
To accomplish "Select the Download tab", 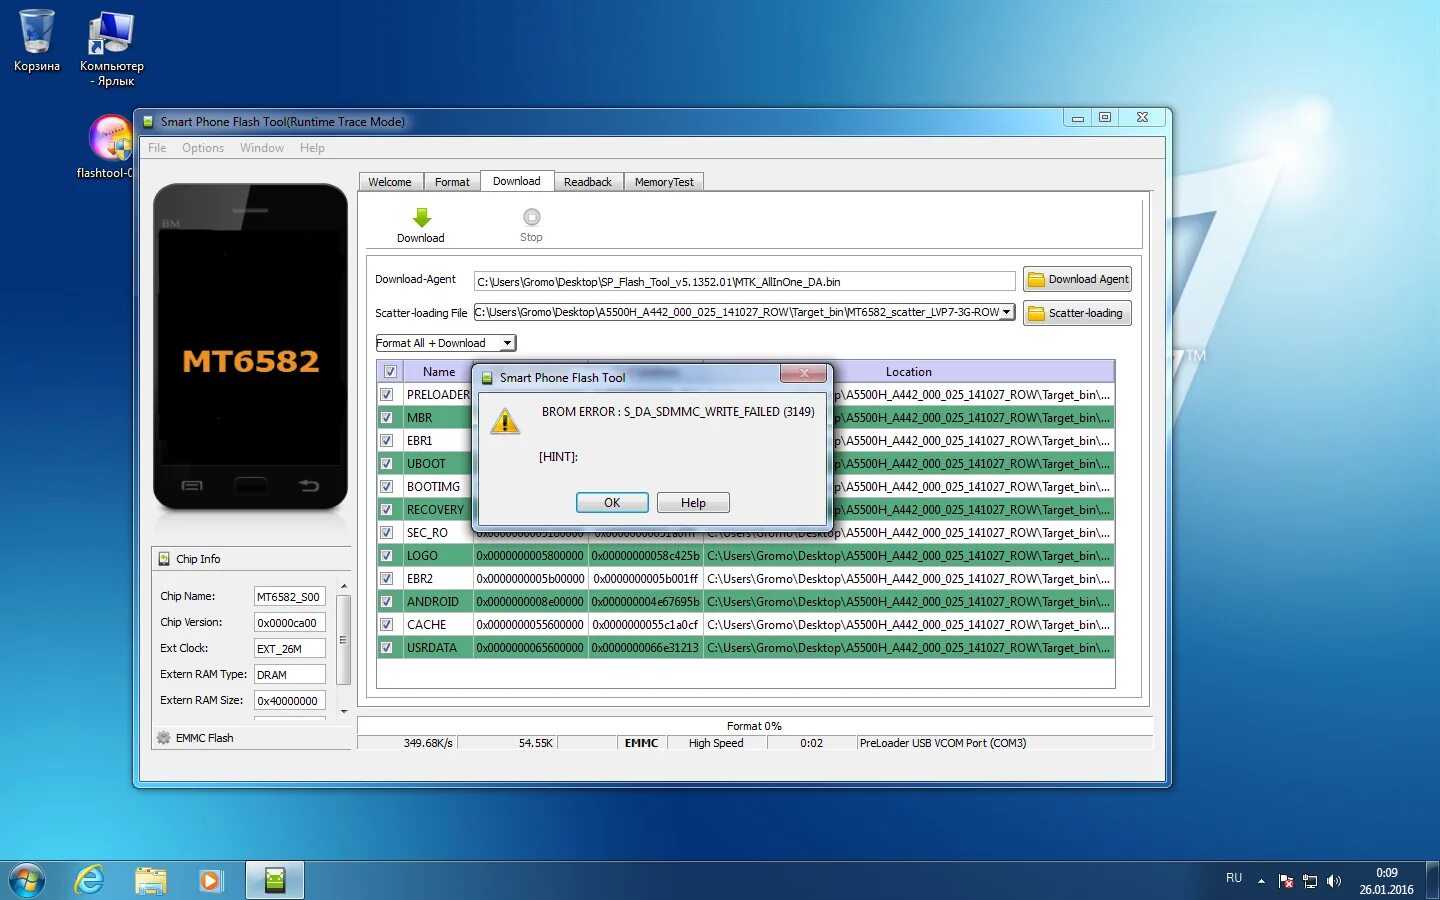I will pyautogui.click(x=516, y=181).
